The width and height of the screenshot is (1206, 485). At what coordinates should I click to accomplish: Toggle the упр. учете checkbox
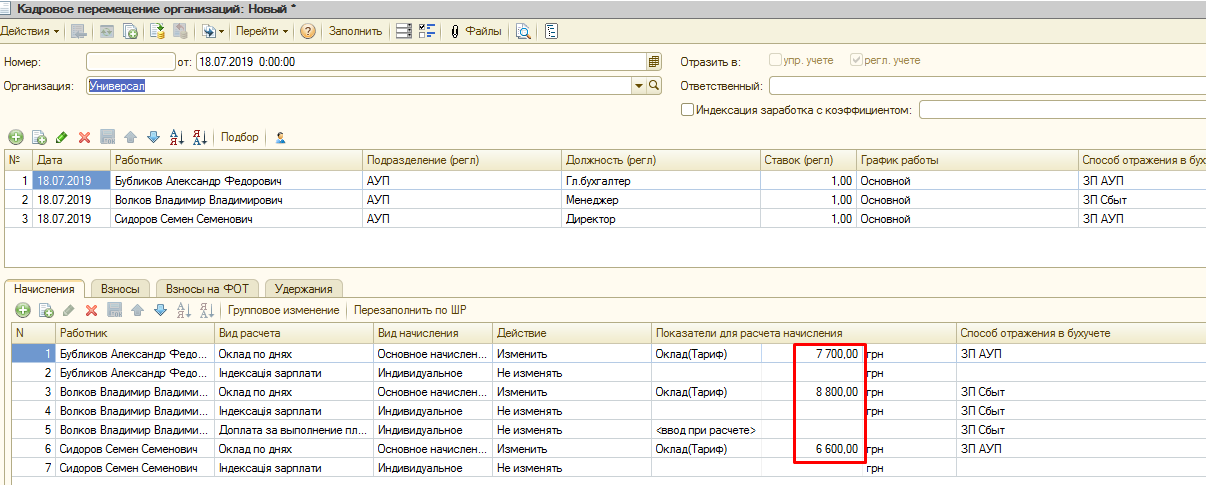775,60
